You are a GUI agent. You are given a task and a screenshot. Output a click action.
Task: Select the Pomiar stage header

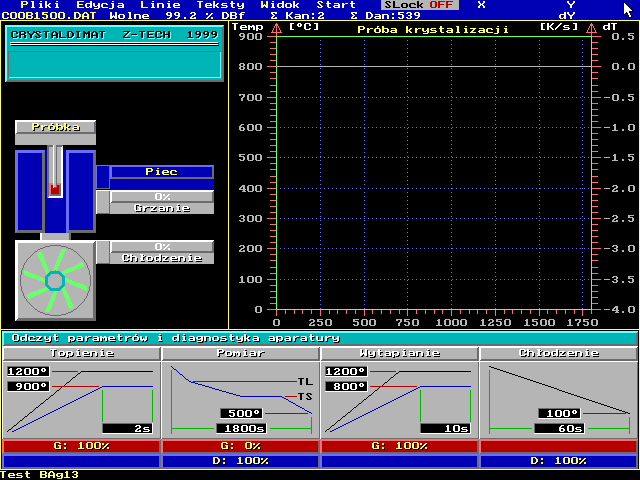pyautogui.click(x=240, y=353)
